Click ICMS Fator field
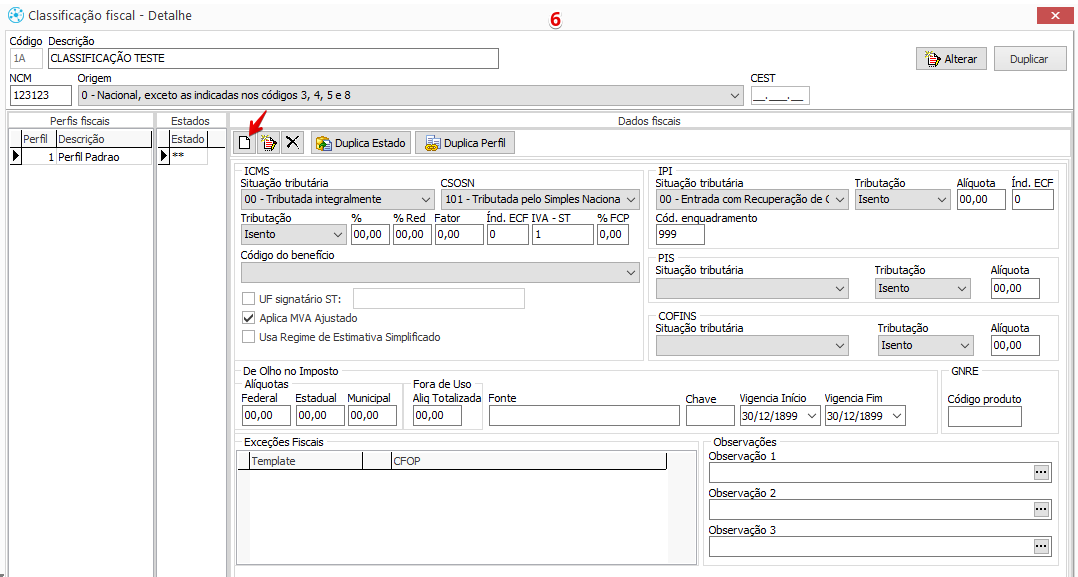 (x=459, y=235)
